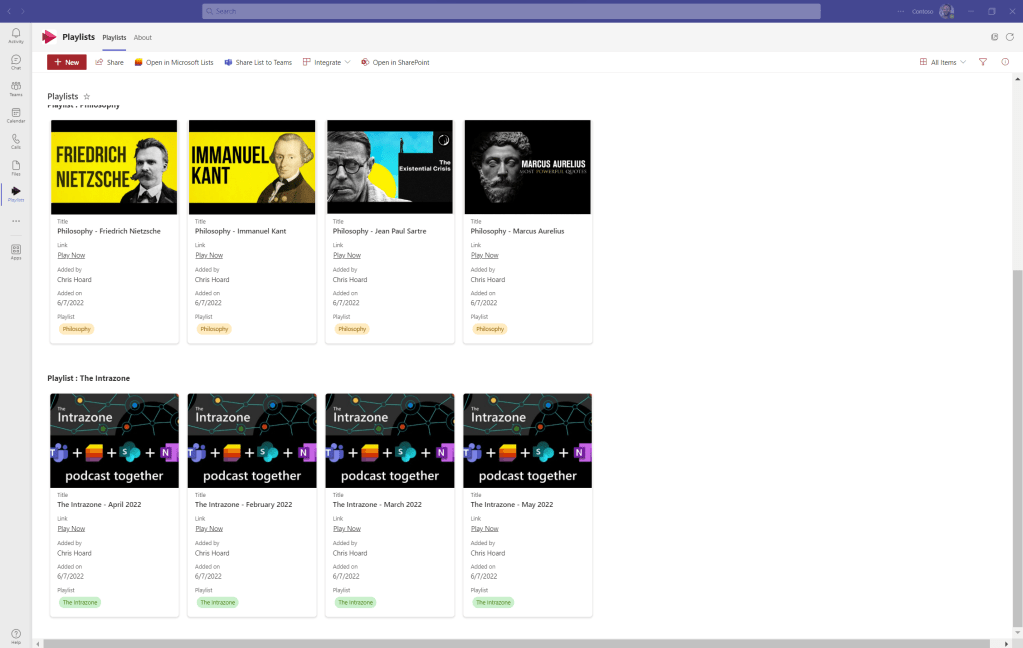Viewport: 1023px width, 648px height.
Task: Open Chat from the left rail
Action: (x=16, y=62)
